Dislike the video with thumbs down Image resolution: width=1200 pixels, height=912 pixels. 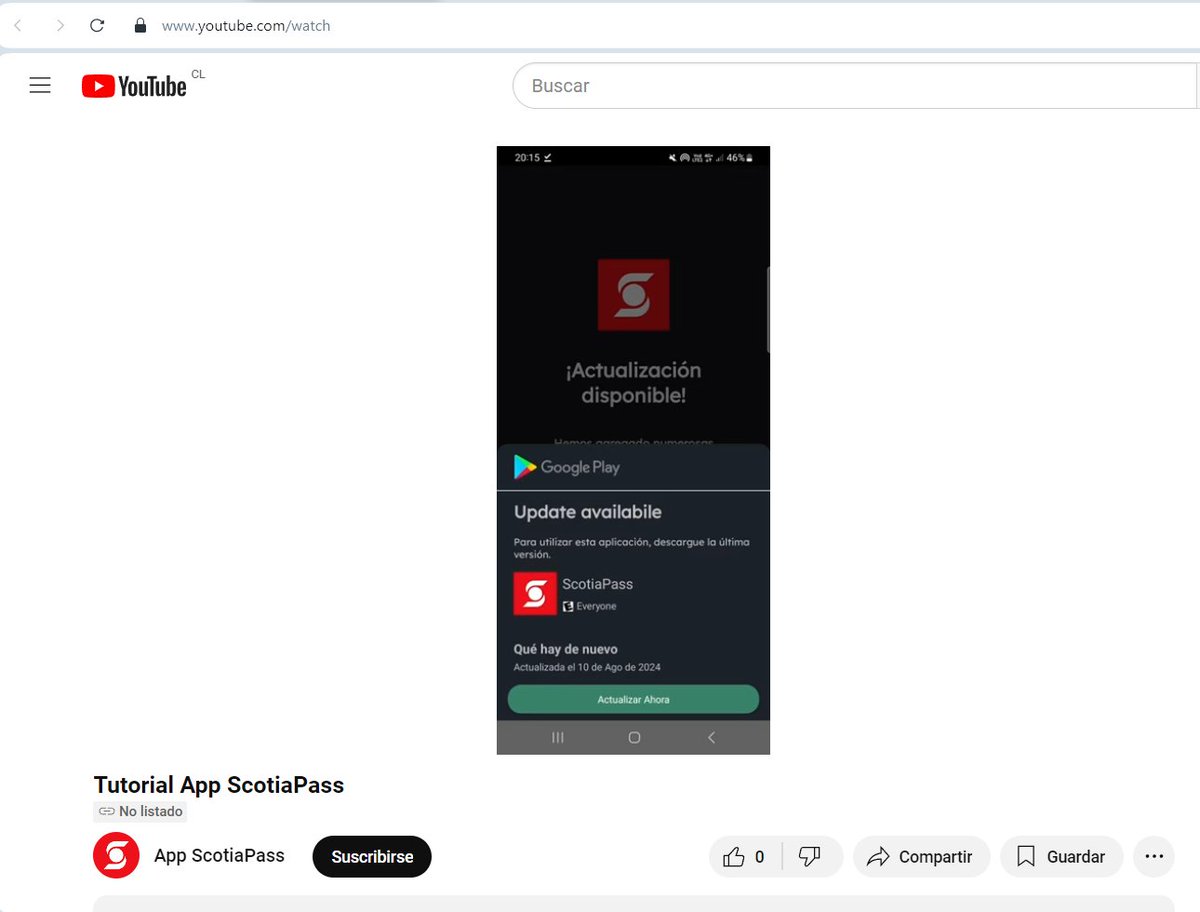pos(811,857)
